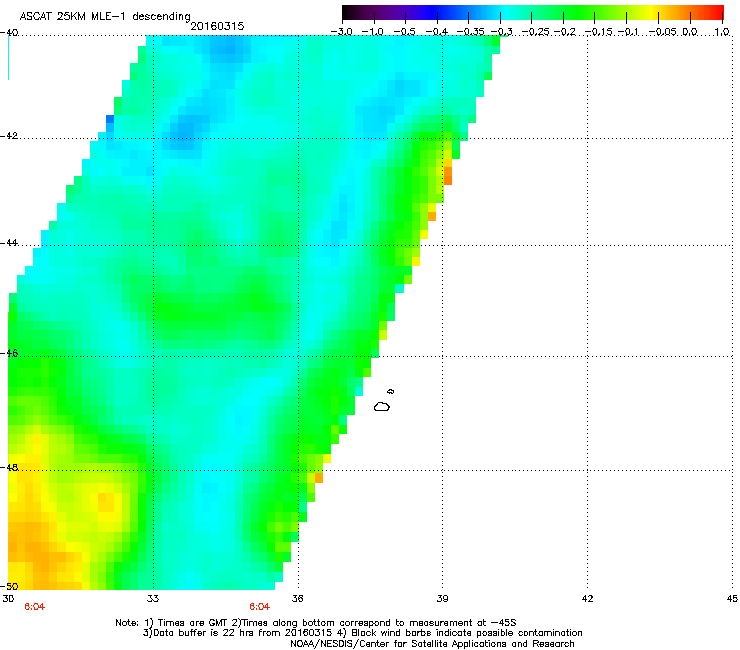Click the small island outline above the larger one
Viewport: 740px width, 650px height.
pos(390,391)
